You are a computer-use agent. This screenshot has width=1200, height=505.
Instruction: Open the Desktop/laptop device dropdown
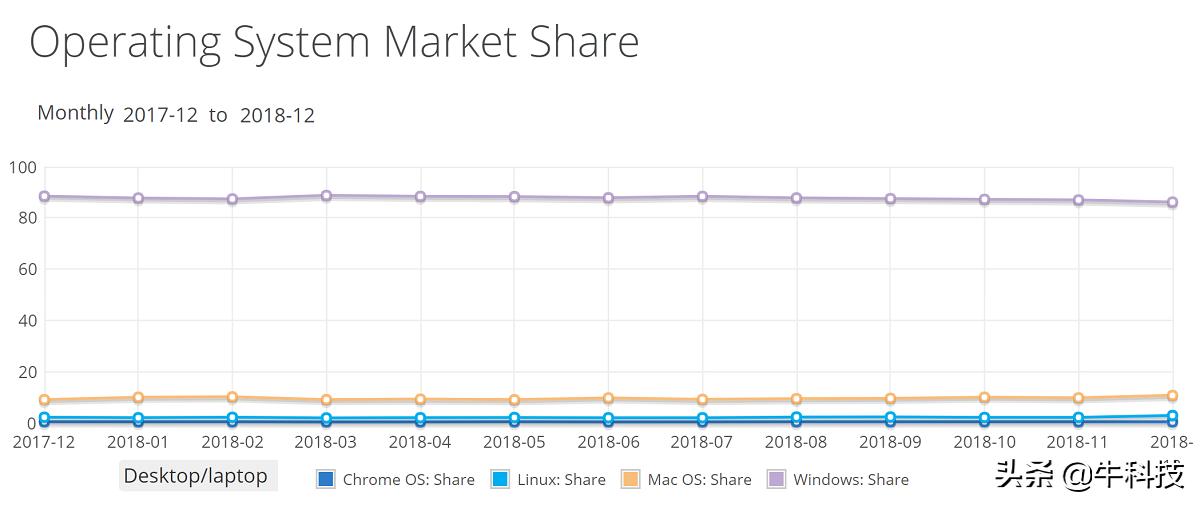[196, 476]
